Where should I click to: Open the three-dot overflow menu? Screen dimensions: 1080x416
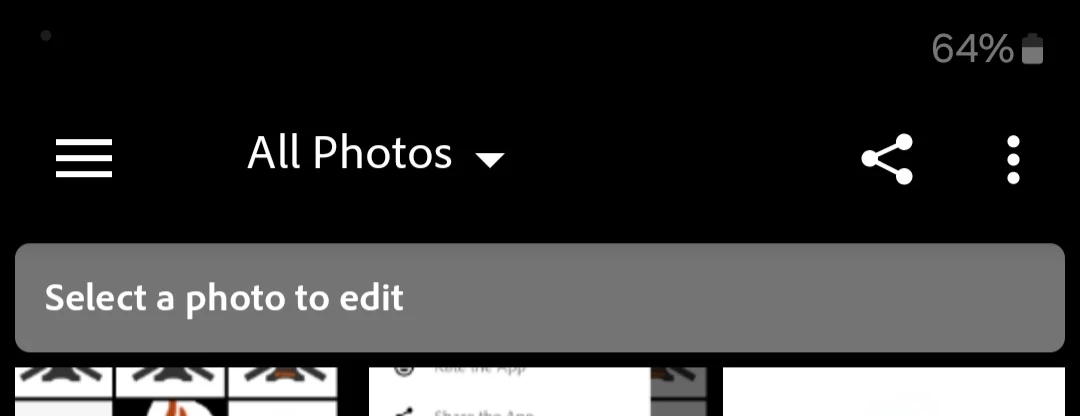pos(1013,160)
